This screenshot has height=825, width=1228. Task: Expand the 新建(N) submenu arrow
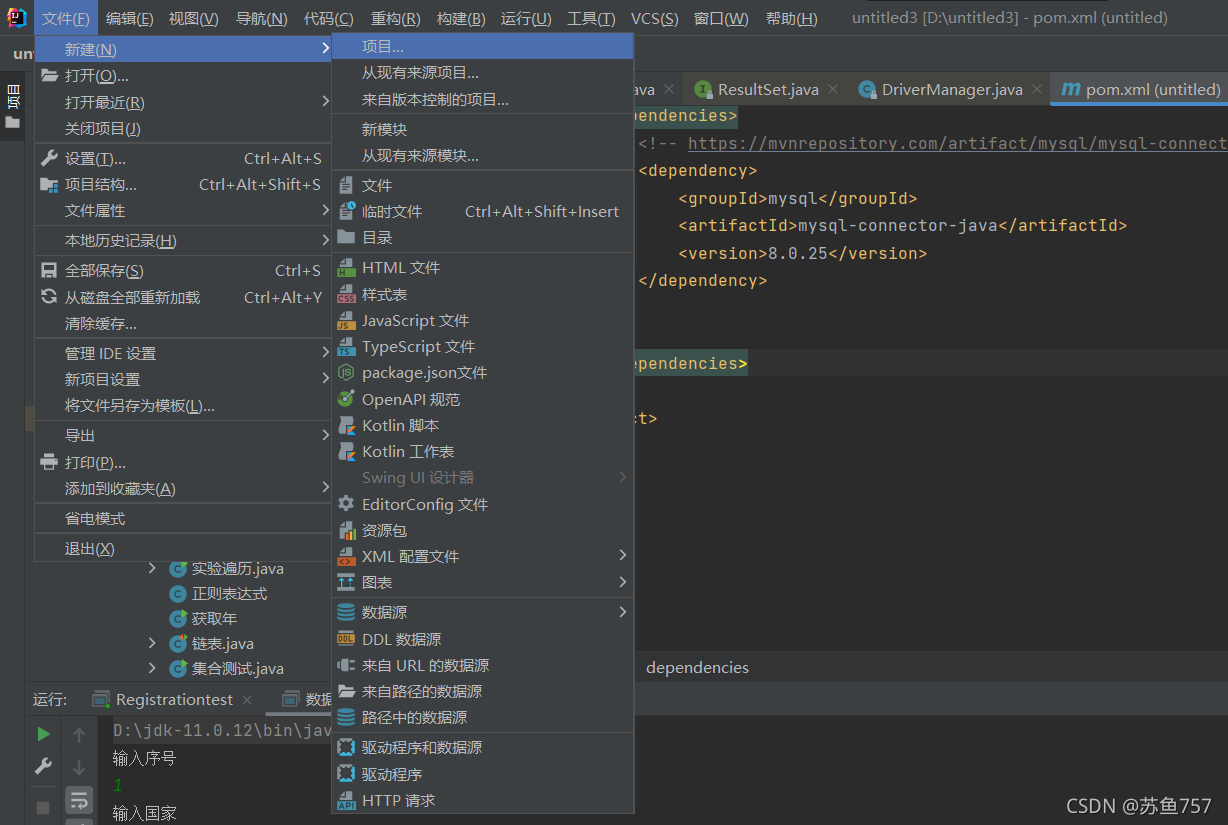[x=325, y=49]
